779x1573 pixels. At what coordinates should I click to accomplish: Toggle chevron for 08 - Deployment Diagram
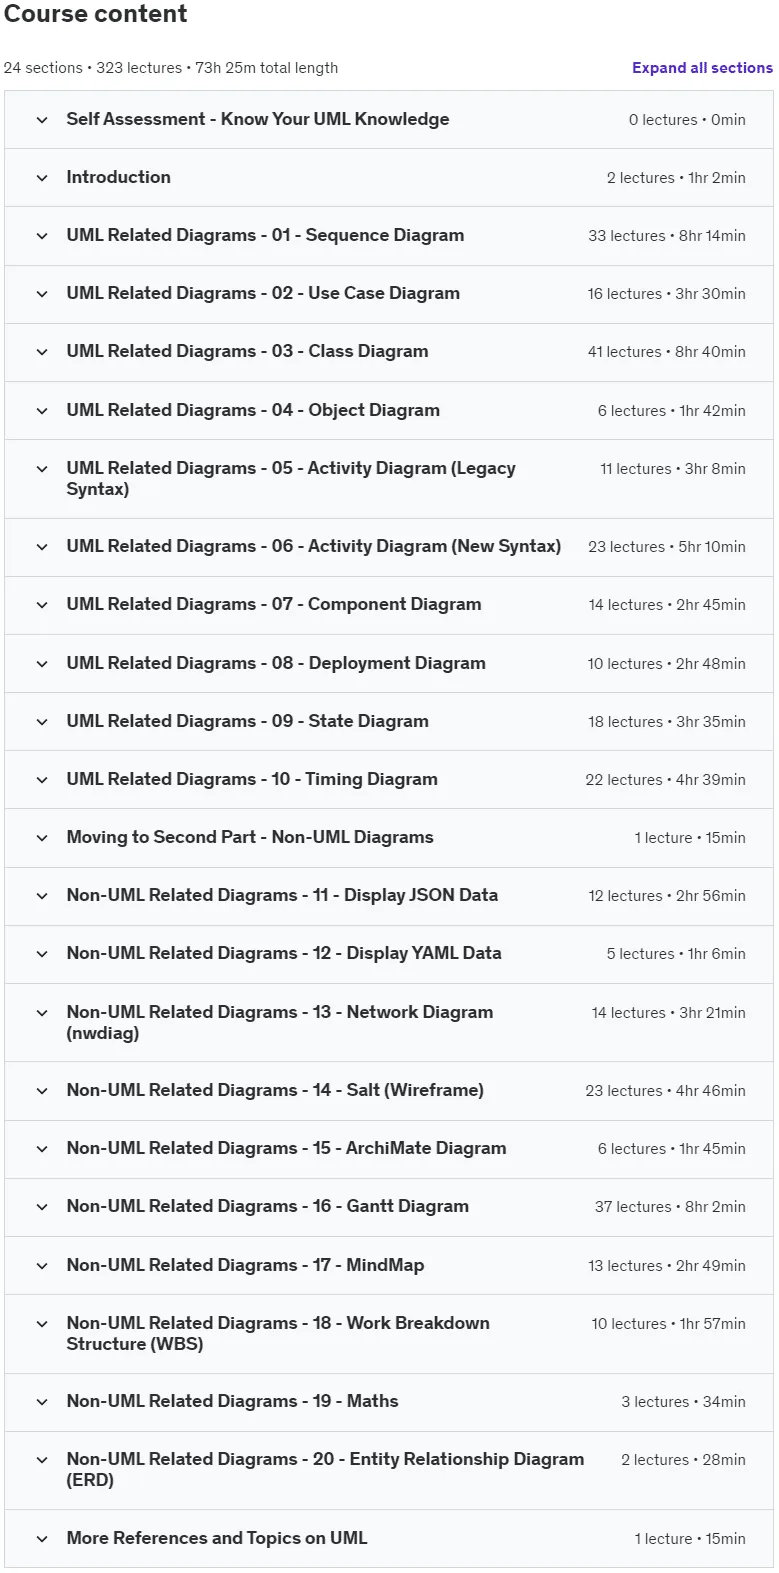pos(42,664)
